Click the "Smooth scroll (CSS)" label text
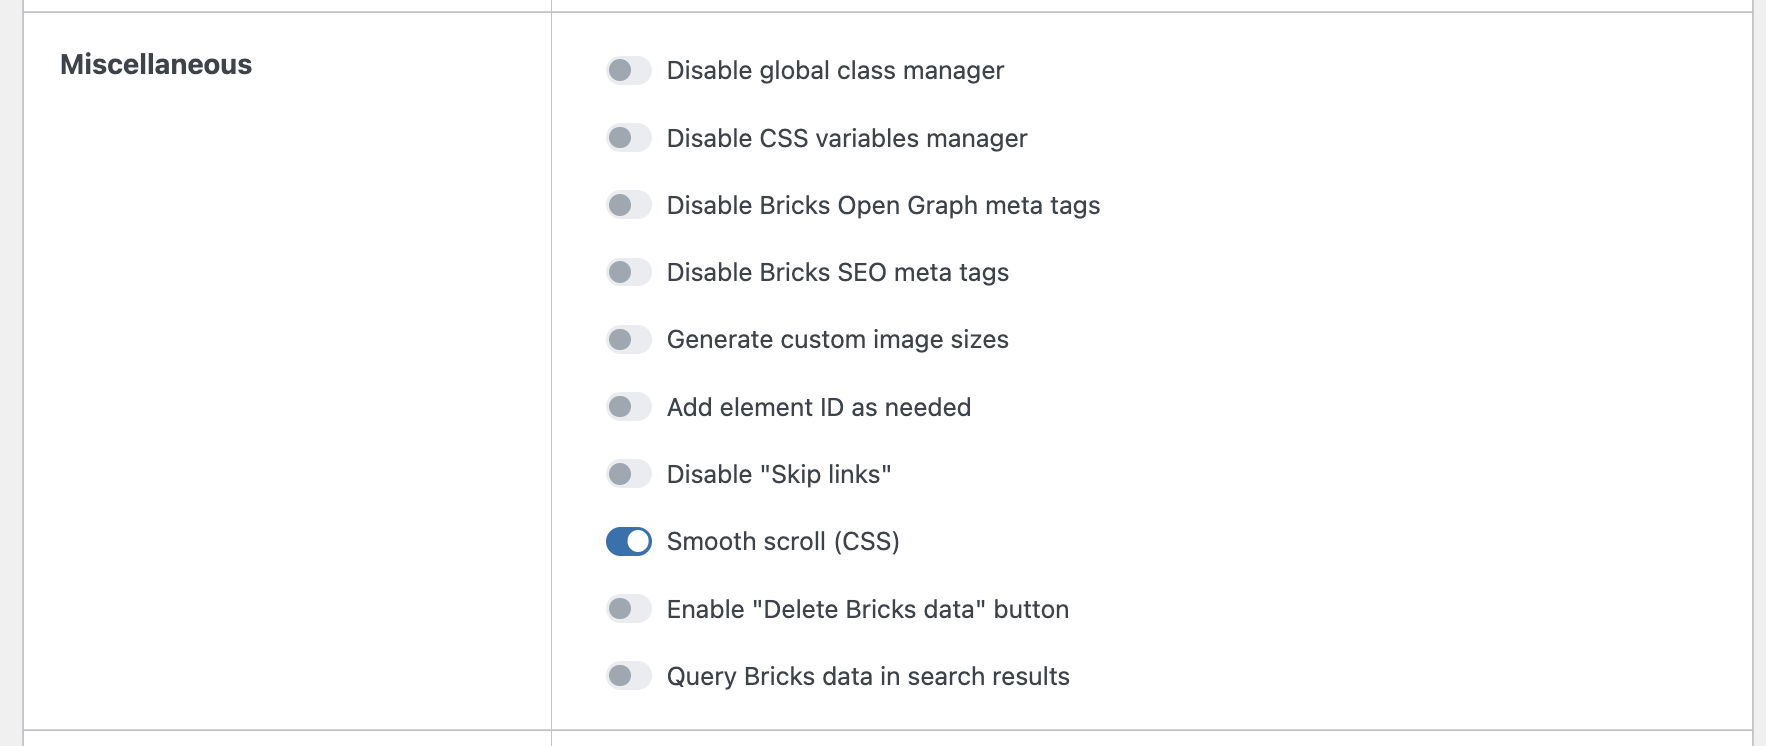This screenshot has height=746, width=1766. (x=782, y=541)
